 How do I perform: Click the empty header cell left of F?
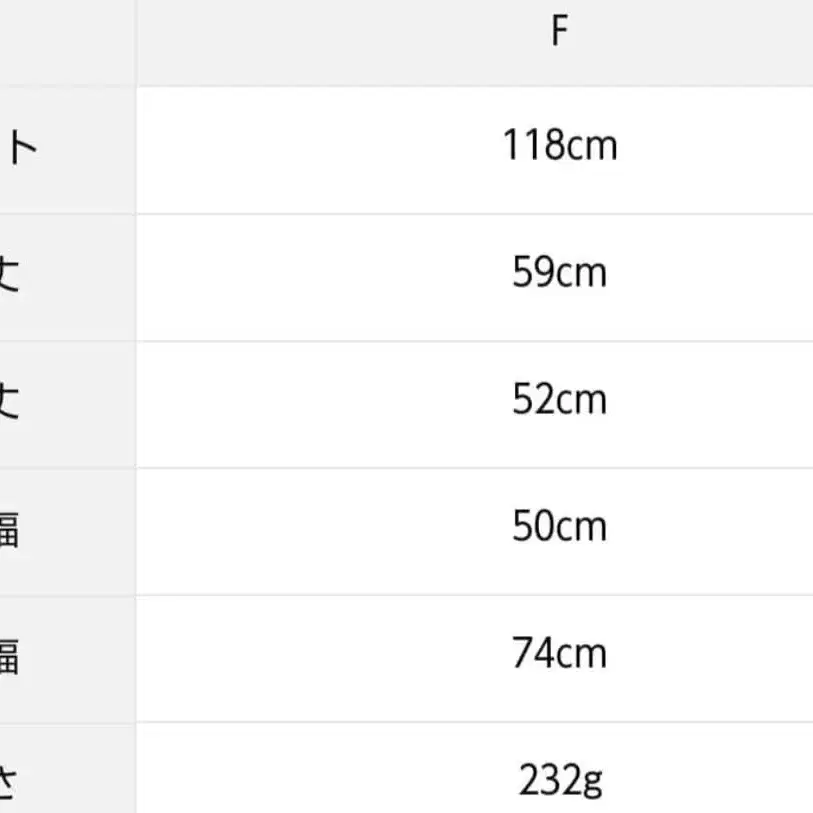tap(66, 40)
